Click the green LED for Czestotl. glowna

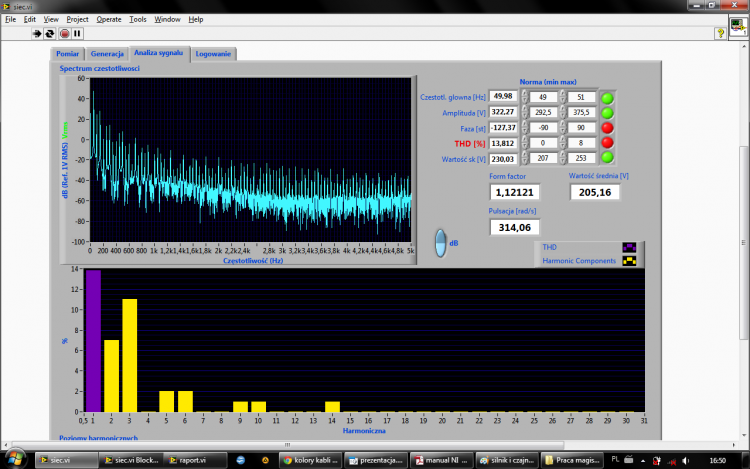[x=607, y=98]
